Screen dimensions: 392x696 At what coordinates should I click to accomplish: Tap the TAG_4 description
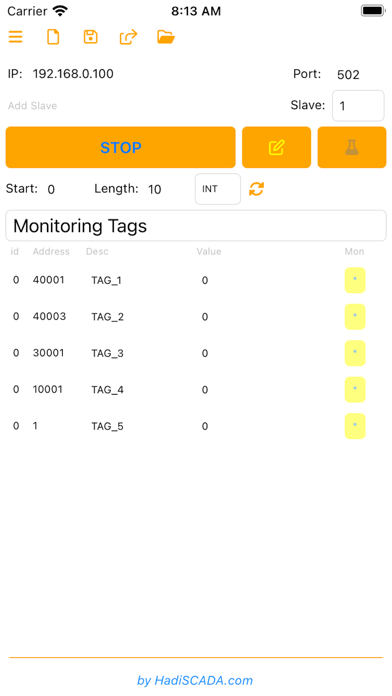[x=107, y=390]
